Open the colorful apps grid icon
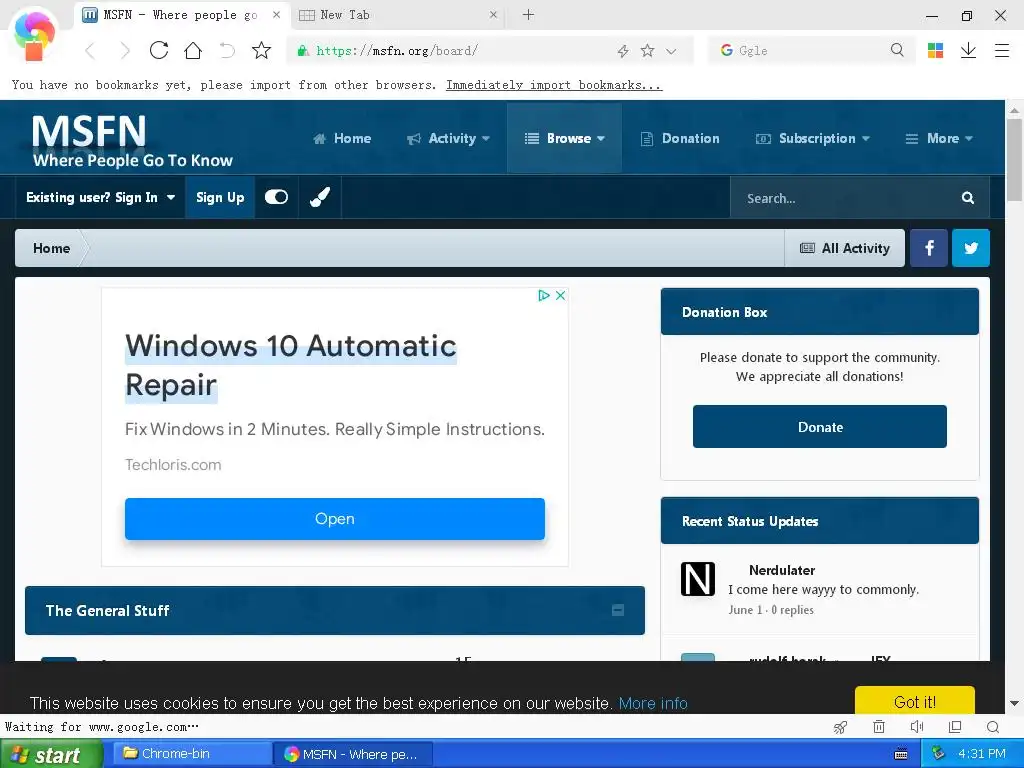Image resolution: width=1024 pixels, height=768 pixels. click(935, 50)
